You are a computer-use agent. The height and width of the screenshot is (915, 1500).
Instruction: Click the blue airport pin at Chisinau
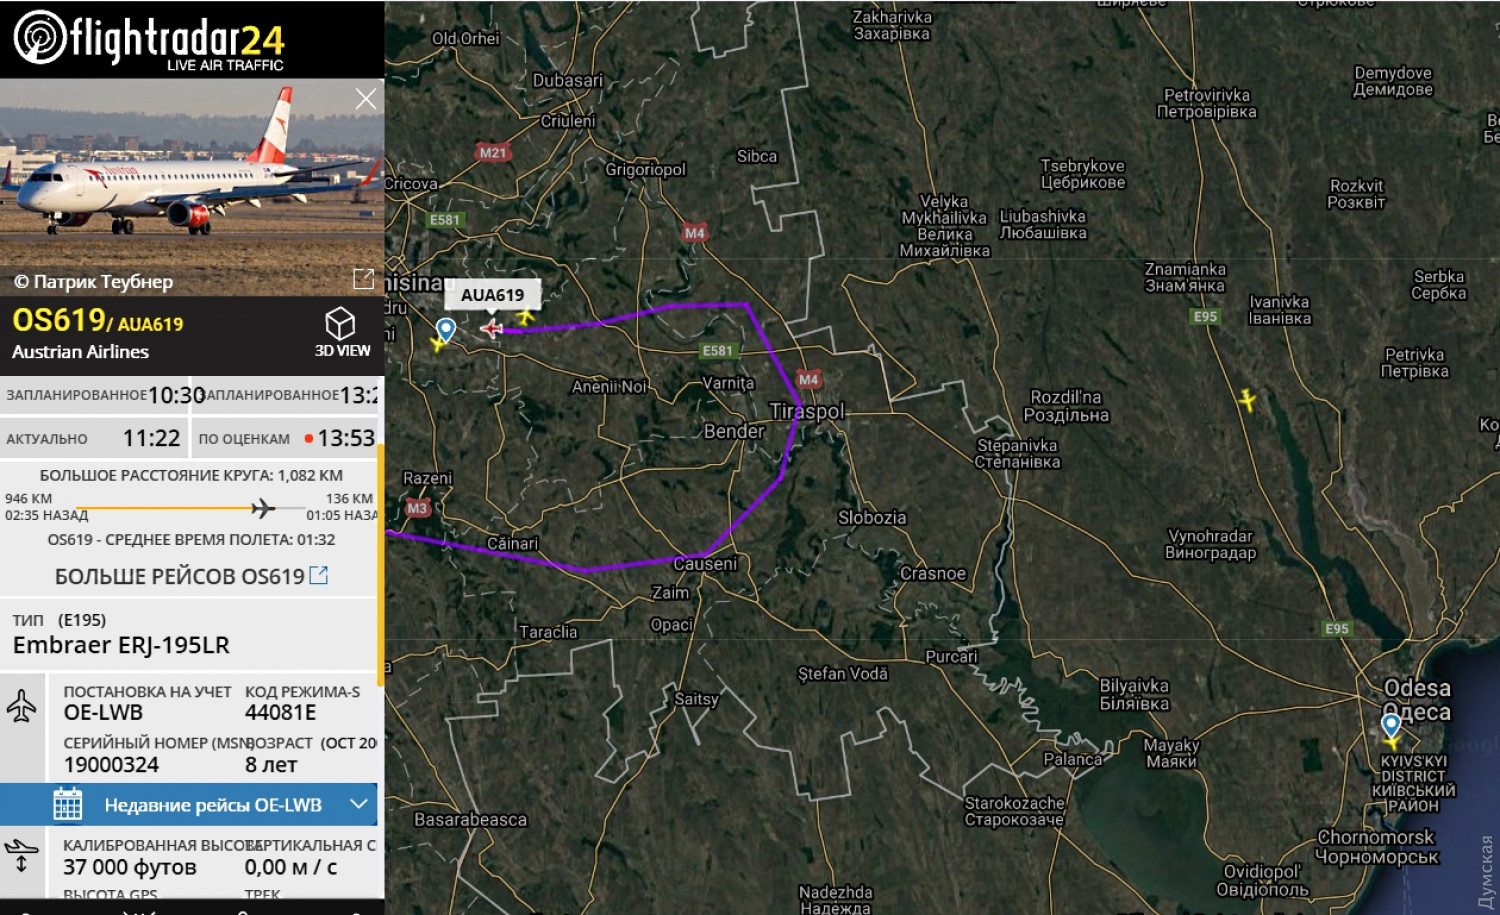446,329
